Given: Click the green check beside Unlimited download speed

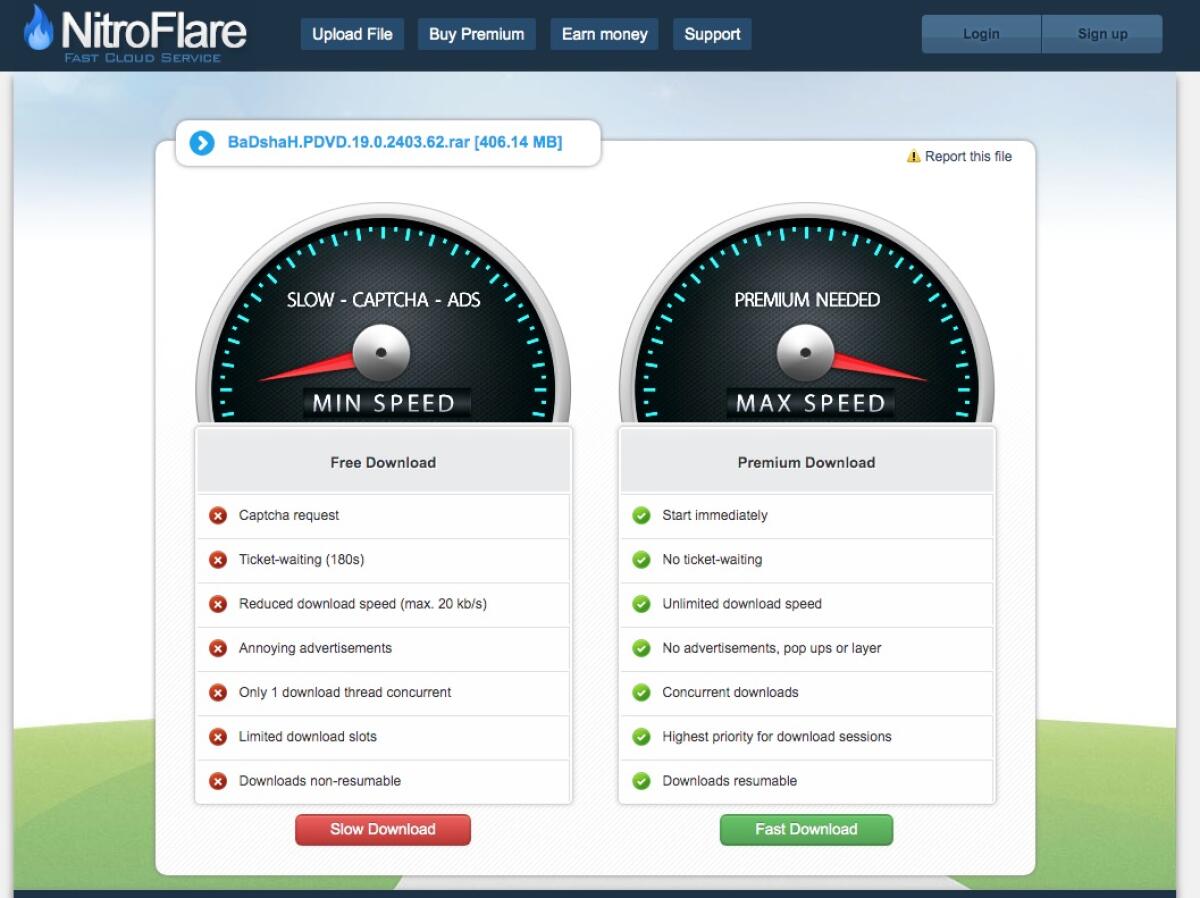Looking at the screenshot, I should (x=641, y=604).
